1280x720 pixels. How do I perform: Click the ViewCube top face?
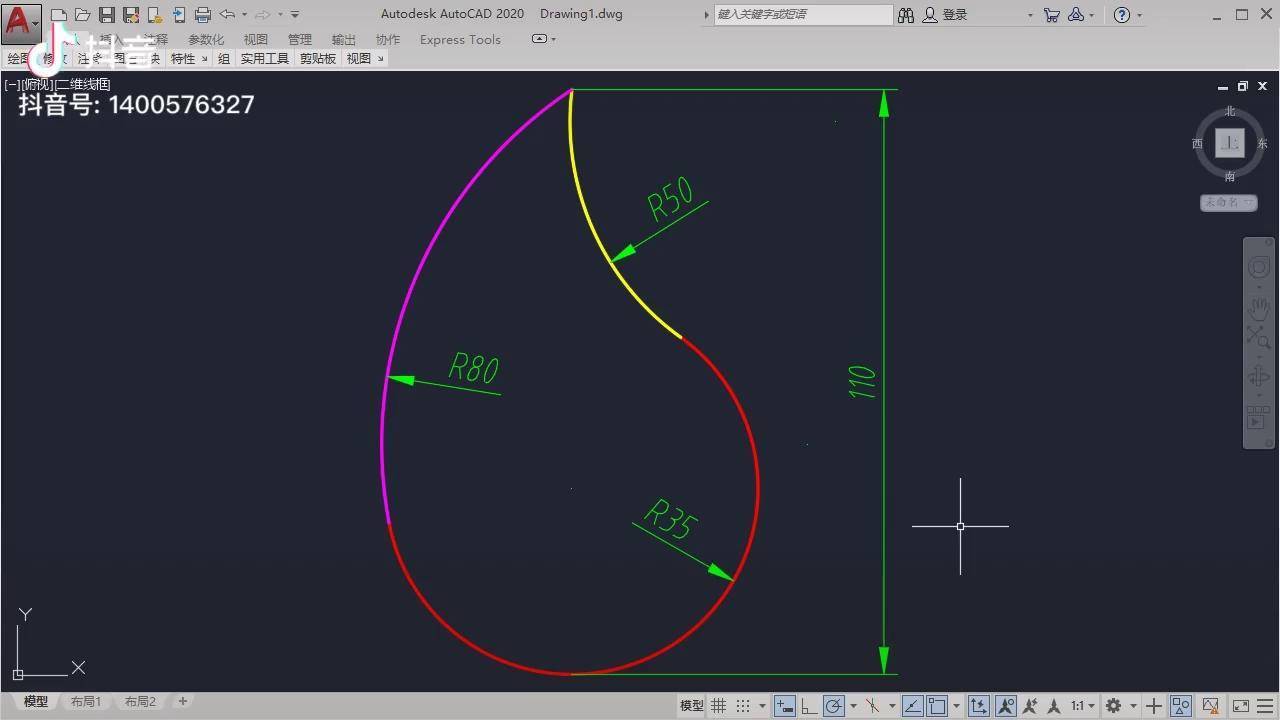click(1230, 143)
